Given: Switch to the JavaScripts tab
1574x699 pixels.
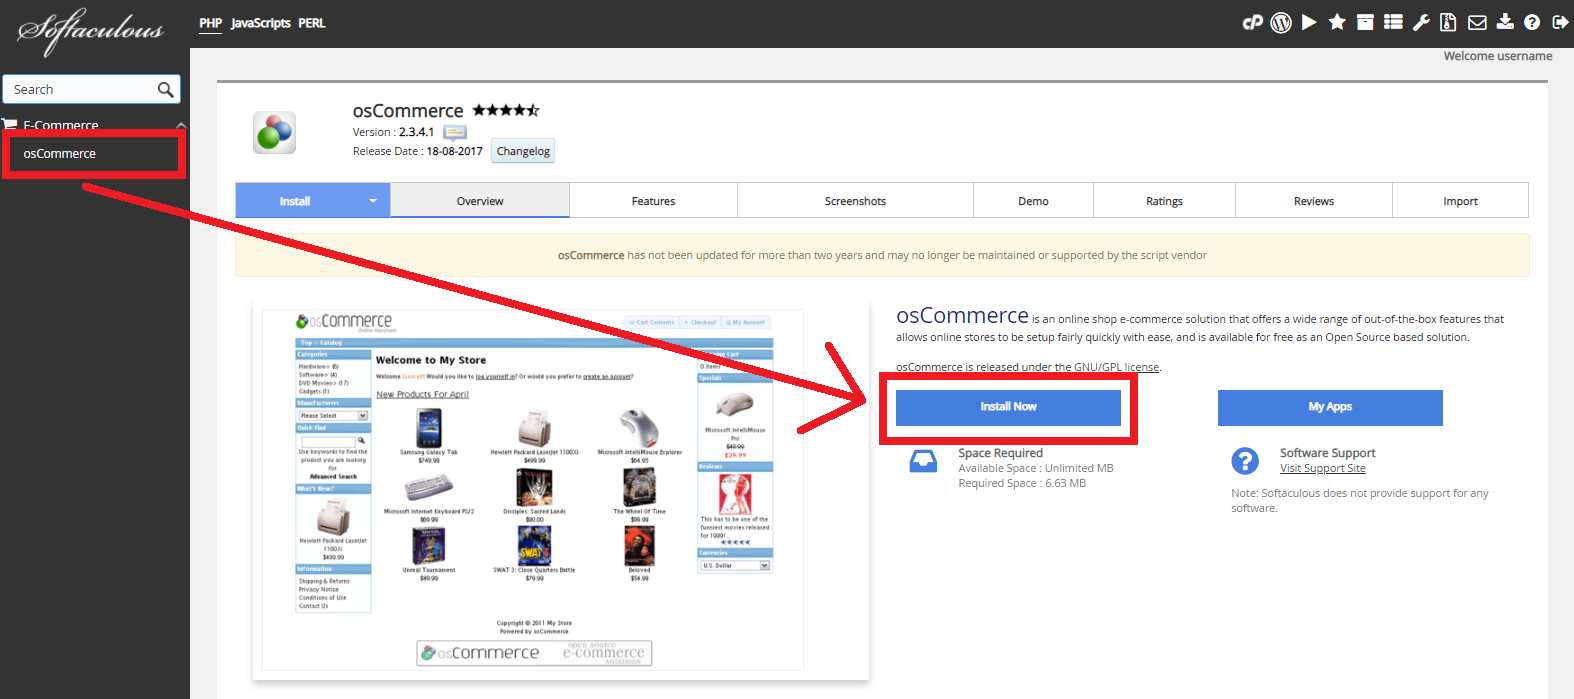Looking at the screenshot, I should [261, 23].
